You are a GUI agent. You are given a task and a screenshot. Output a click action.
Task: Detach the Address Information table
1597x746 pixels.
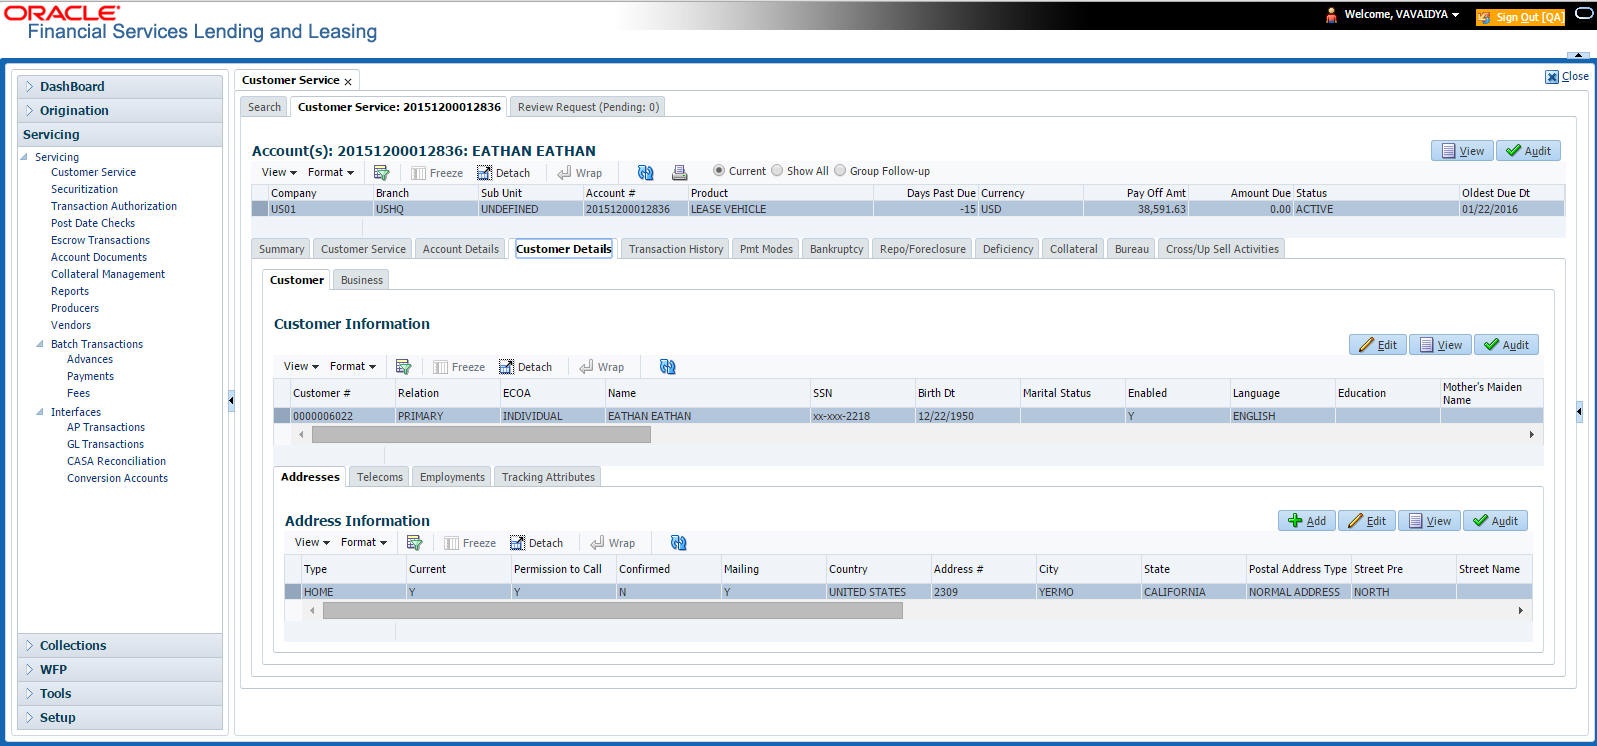coord(536,543)
